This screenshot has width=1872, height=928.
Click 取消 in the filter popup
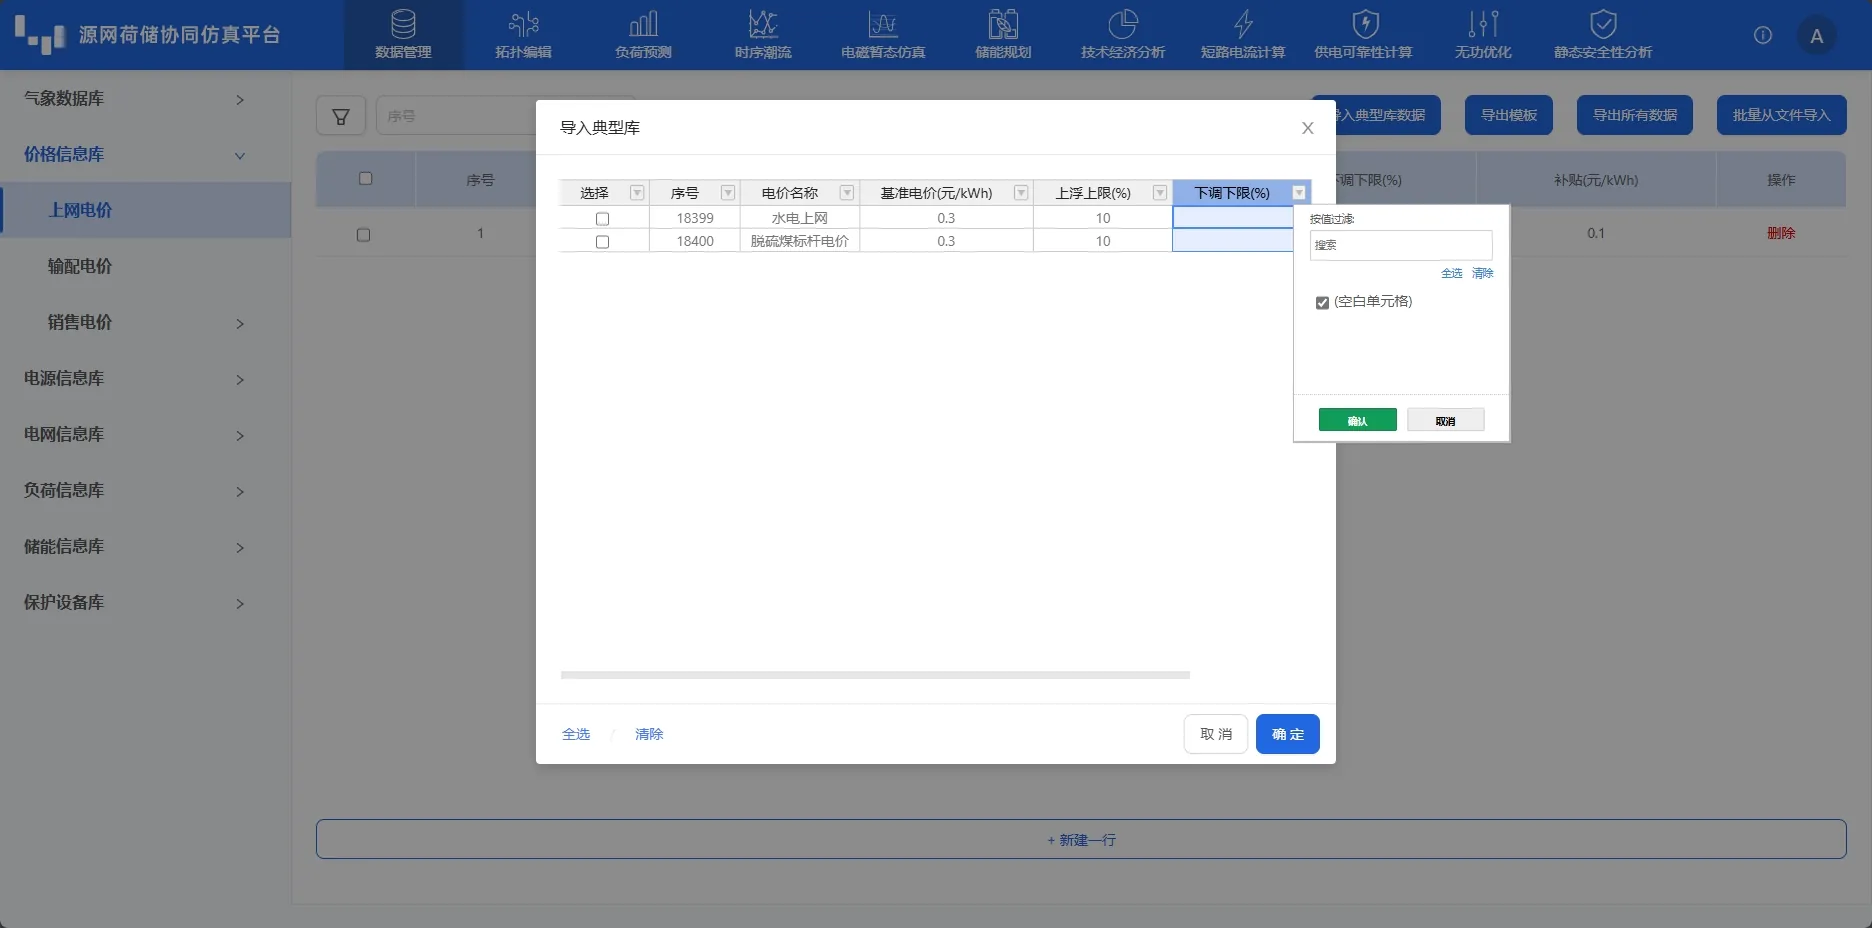point(1445,420)
